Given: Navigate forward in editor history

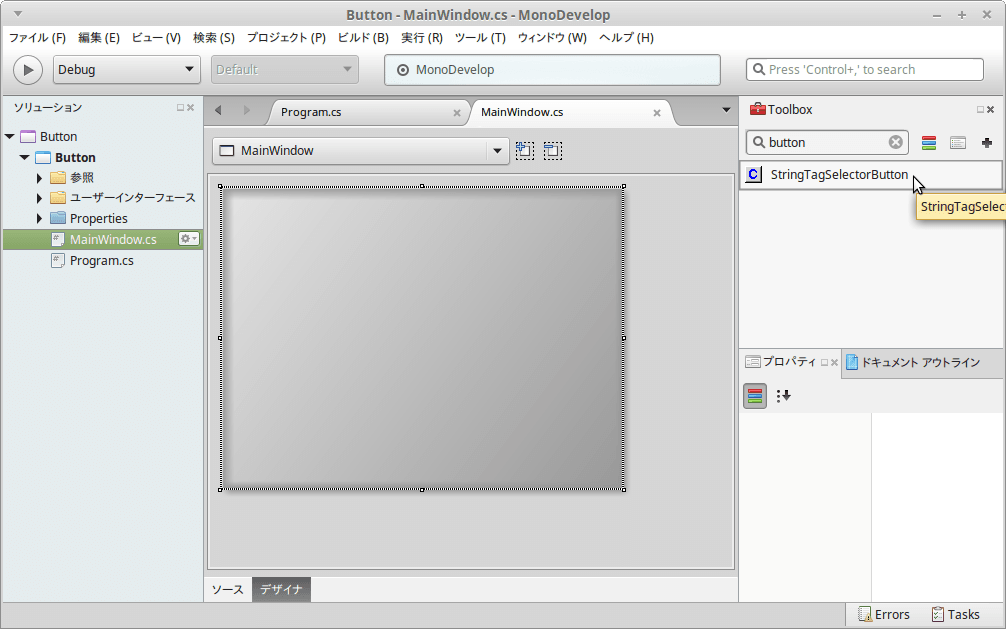Looking at the screenshot, I should tap(247, 110).
